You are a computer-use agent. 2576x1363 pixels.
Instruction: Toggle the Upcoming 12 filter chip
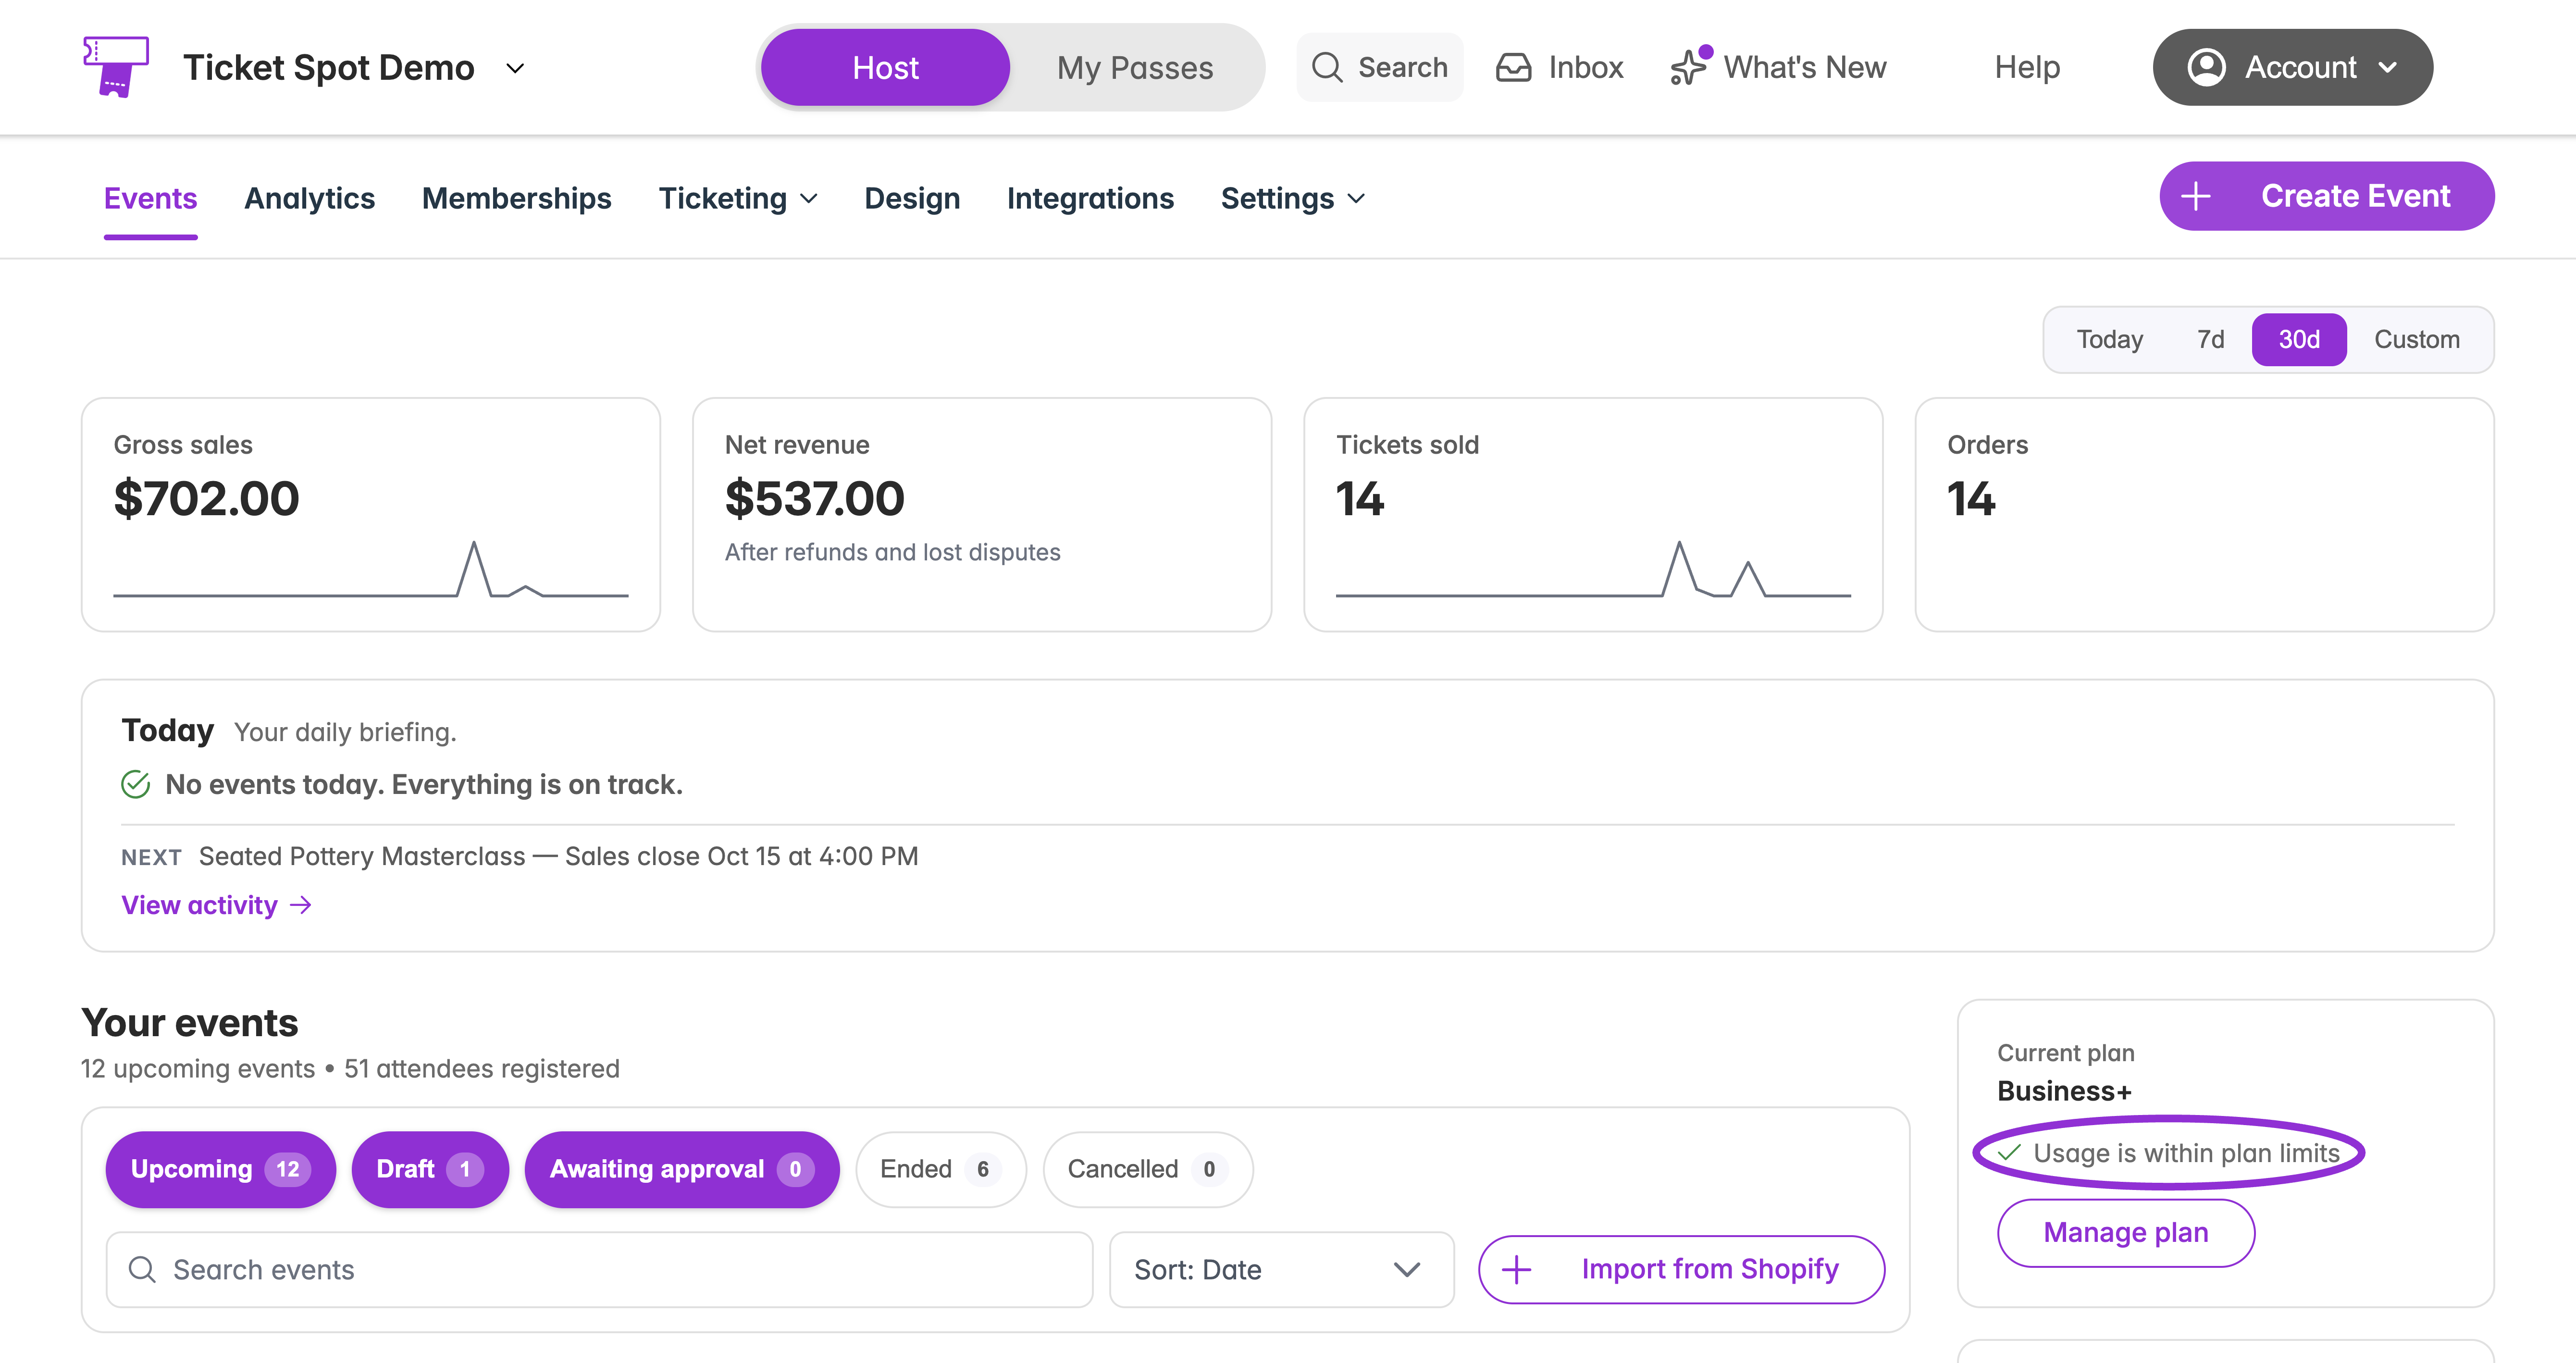[x=221, y=1169]
